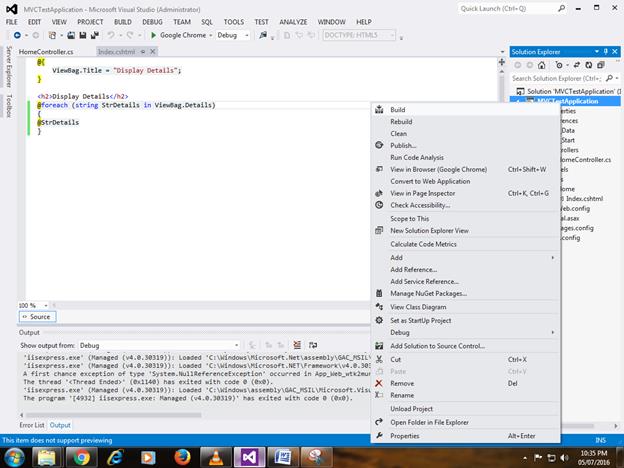Screen dimensions: 624x468
Task: Click the Home icon in Solution Explorer
Action: (539, 64)
